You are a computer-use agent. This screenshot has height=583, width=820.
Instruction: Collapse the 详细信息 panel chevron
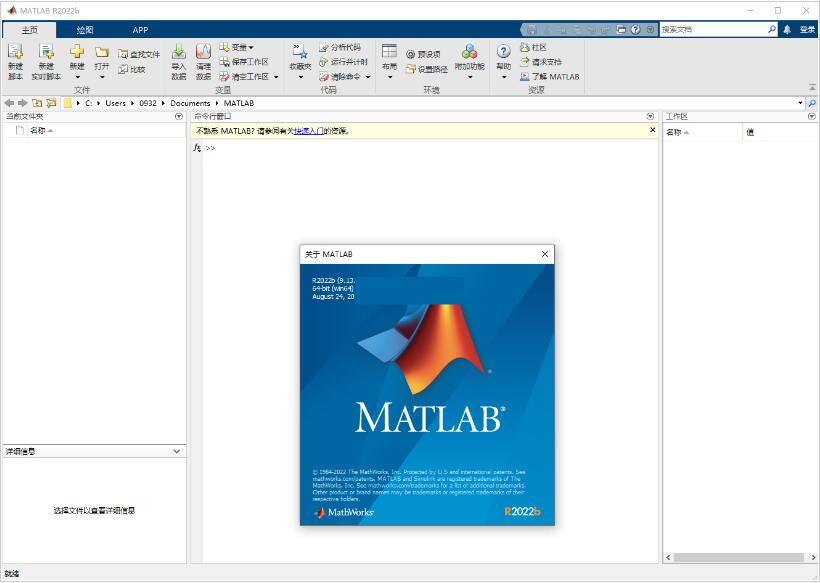click(177, 451)
